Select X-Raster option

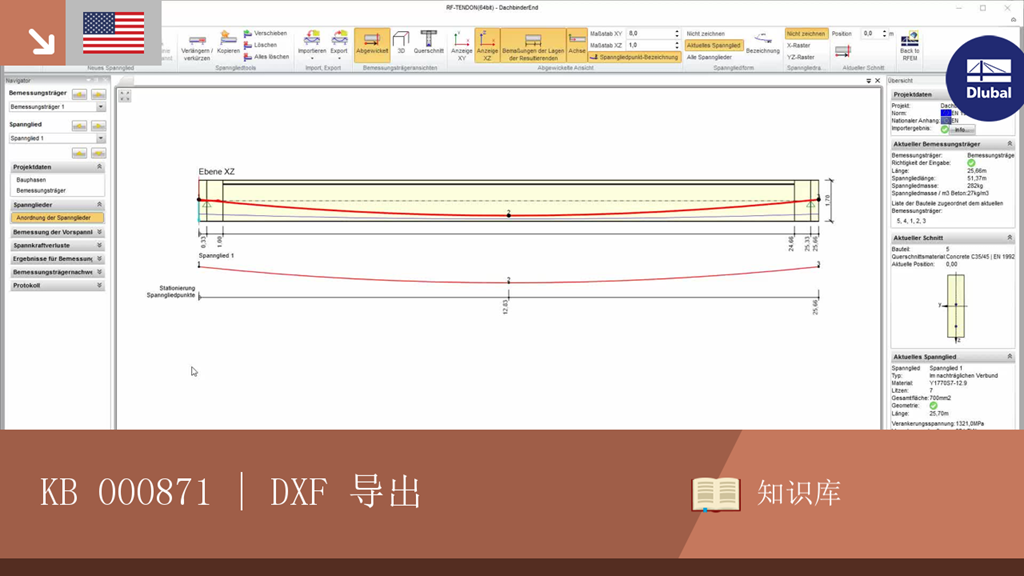[x=798, y=45]
